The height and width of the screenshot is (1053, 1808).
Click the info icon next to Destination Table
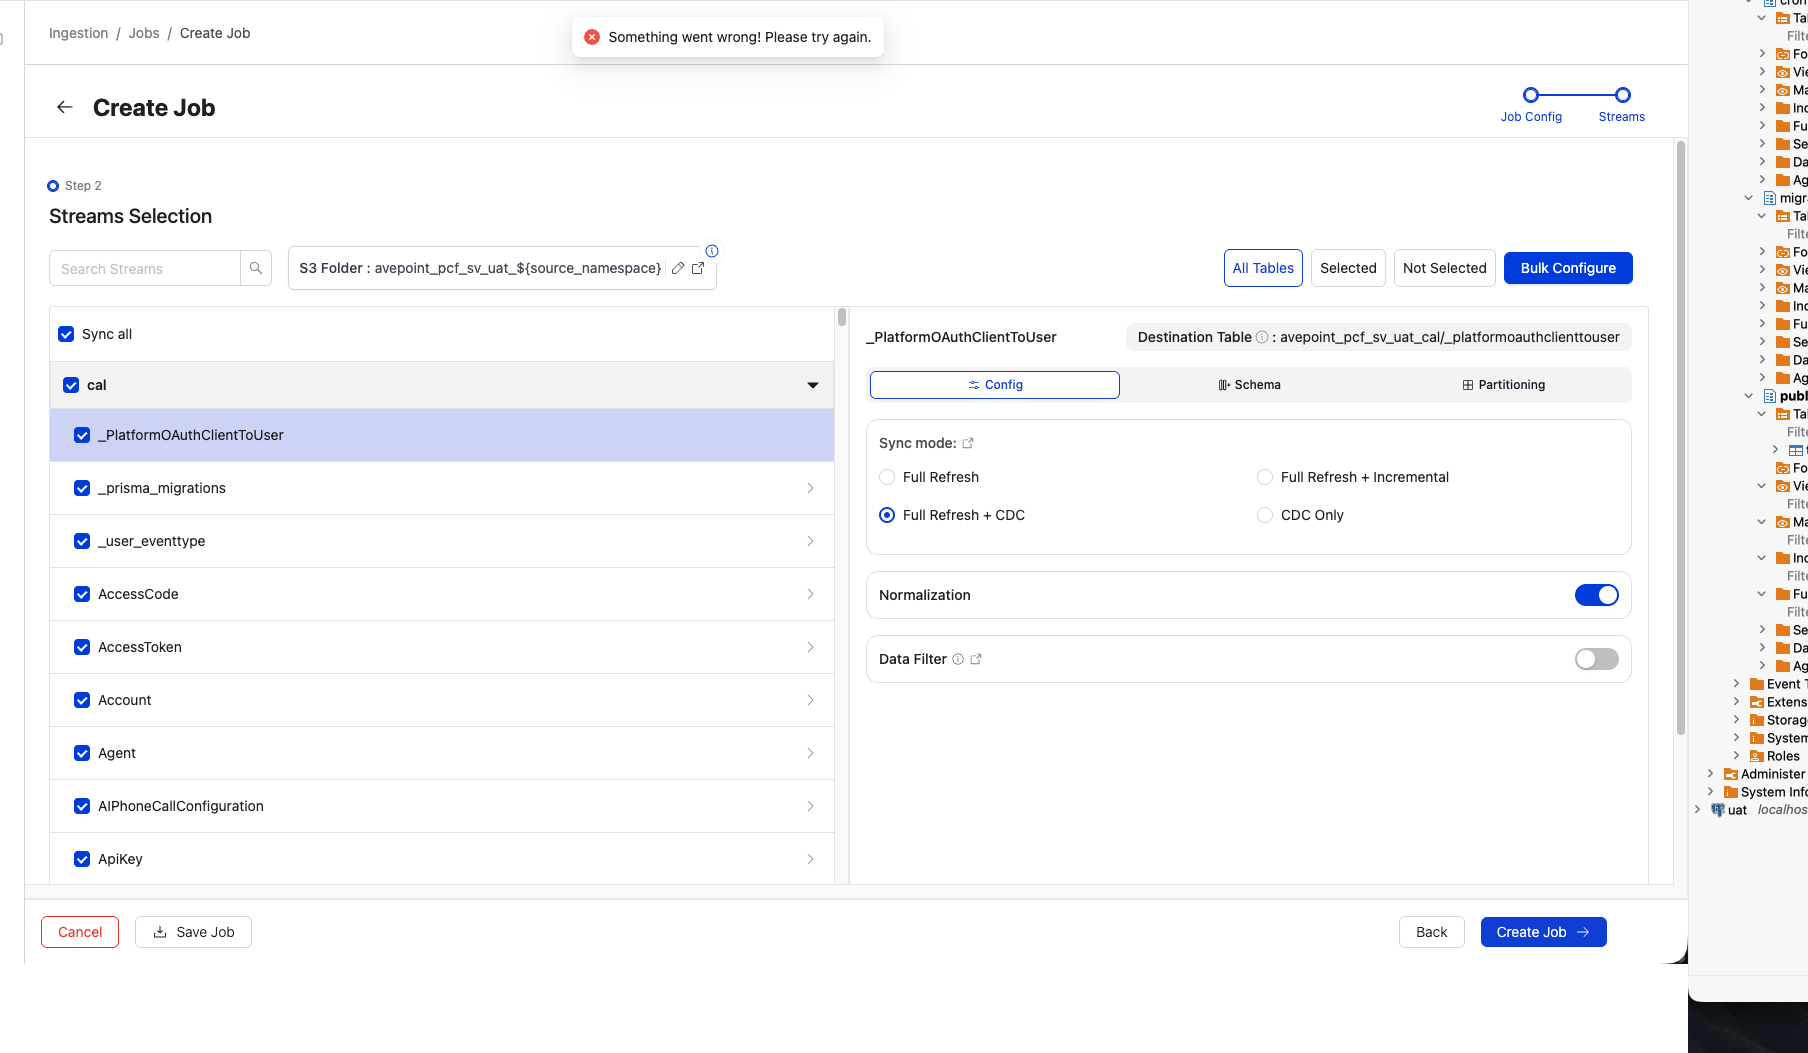click(x=1262, y=337)
